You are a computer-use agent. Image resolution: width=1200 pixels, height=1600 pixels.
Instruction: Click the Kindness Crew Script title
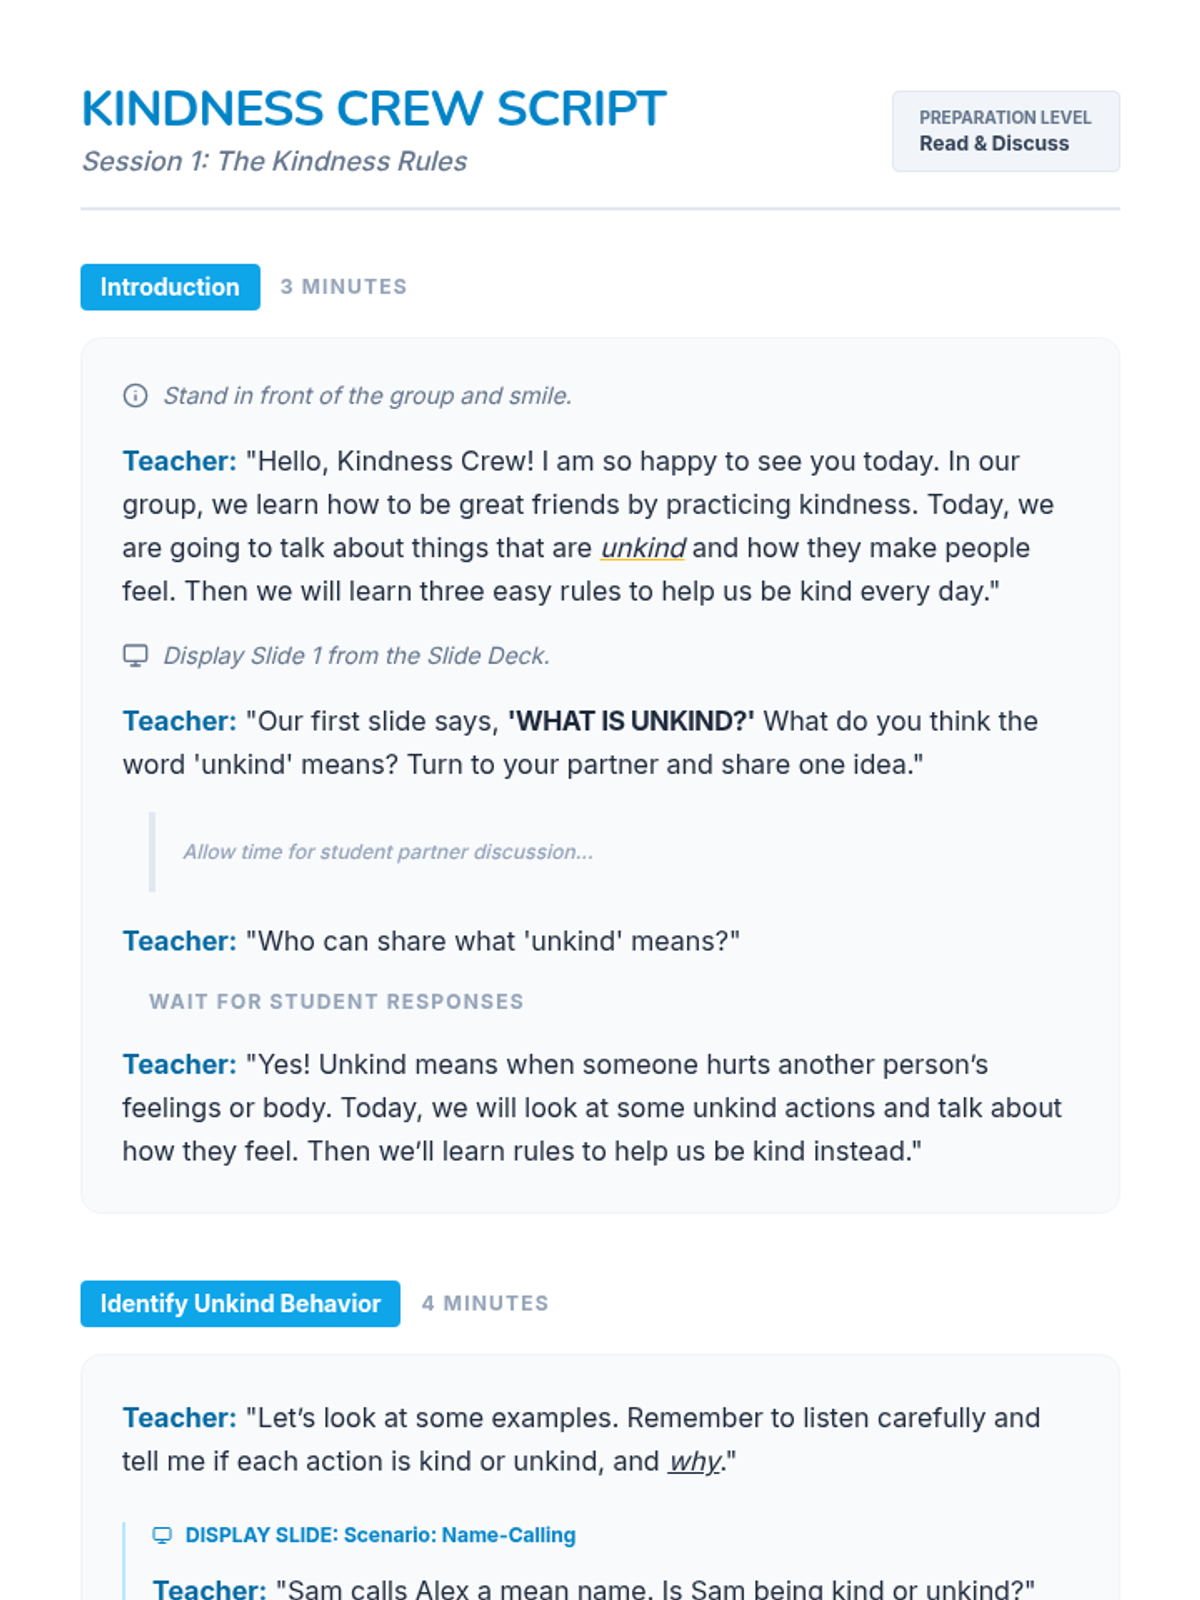pos(373,109)
